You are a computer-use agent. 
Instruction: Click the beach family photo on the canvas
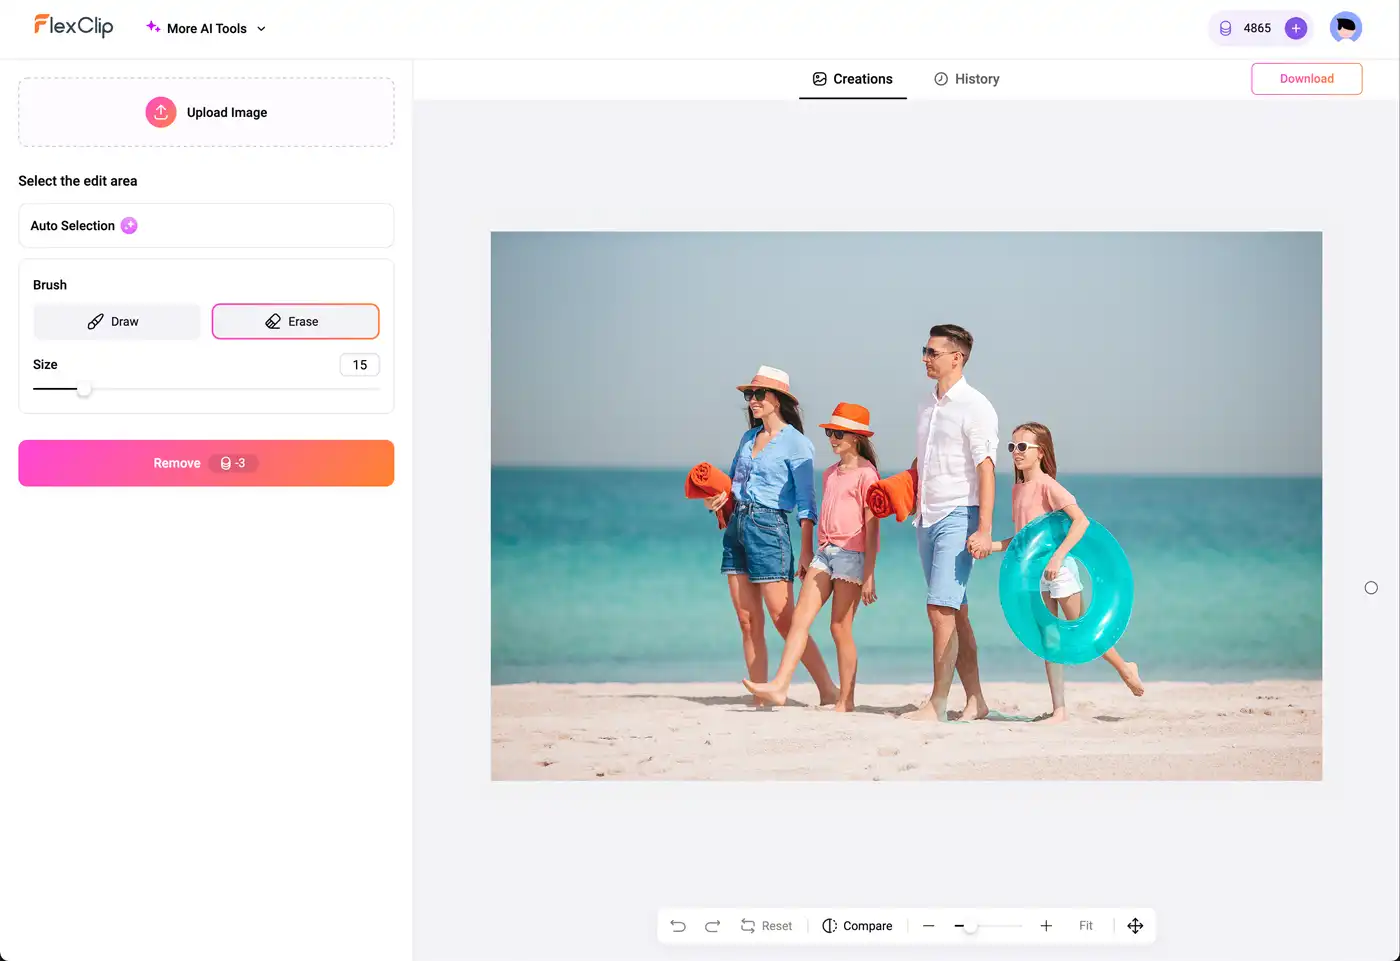[x=906, y=506]
